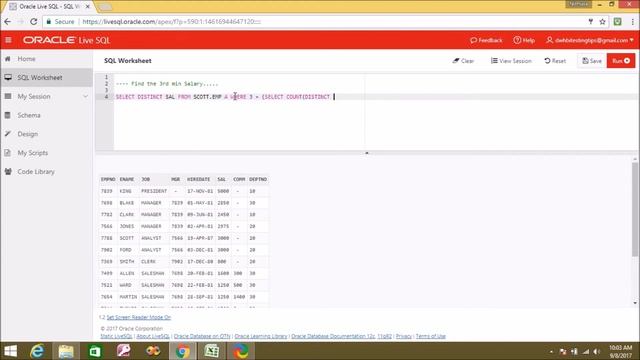Click the ALLEN name cell
The image size is (640, 360).
coord(127,273)
